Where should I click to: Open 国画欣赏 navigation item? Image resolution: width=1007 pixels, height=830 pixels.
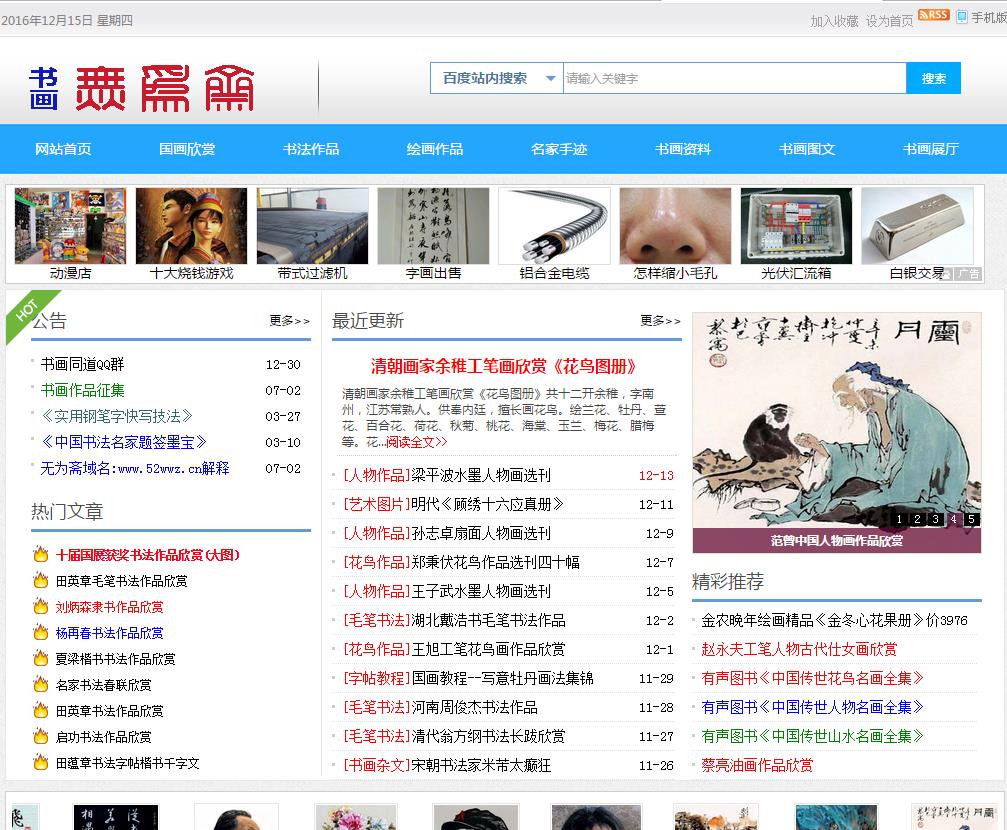187,149
